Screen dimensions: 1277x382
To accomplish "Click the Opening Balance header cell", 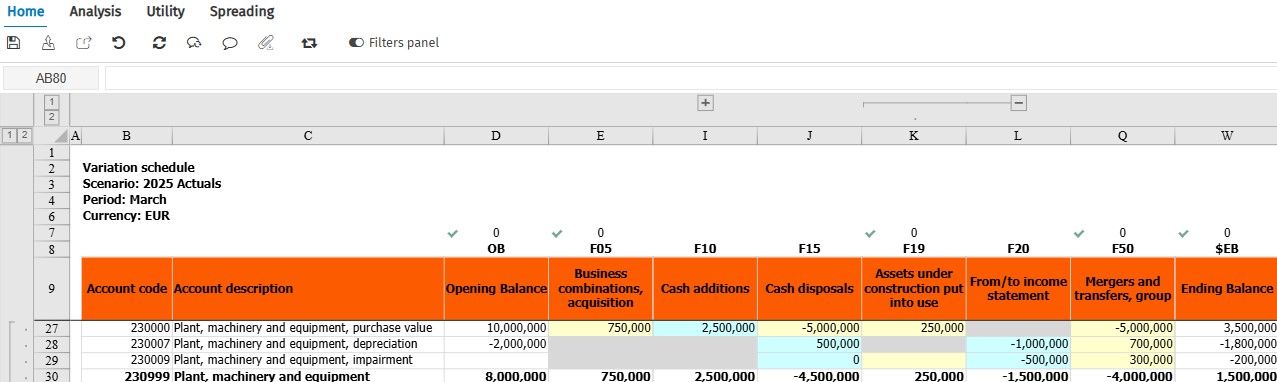I will pyautogui.click(x=496, y=288).
